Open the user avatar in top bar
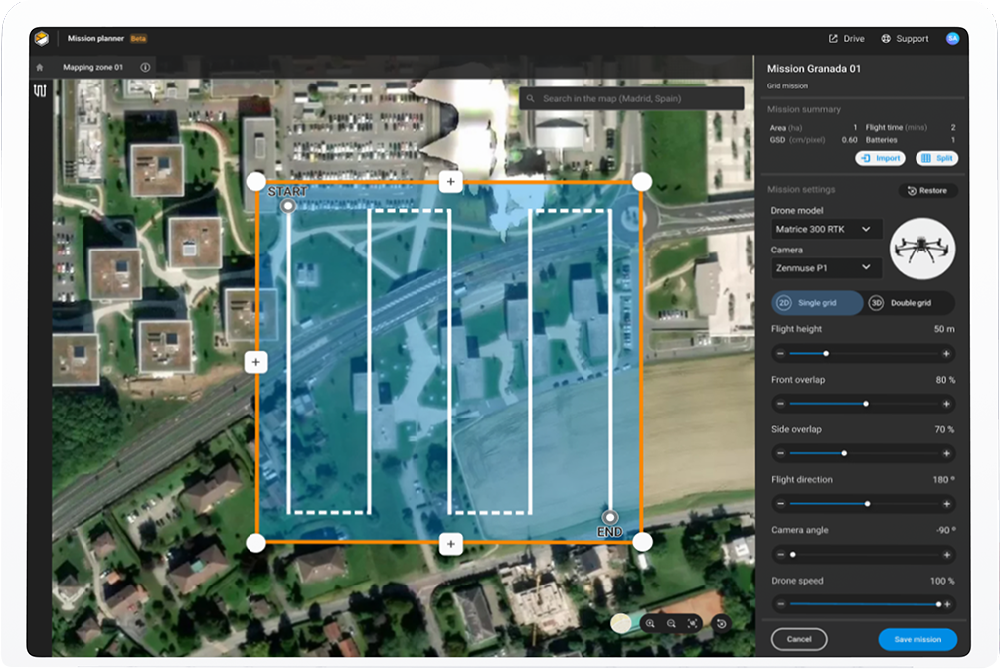 tap(952, 38)
